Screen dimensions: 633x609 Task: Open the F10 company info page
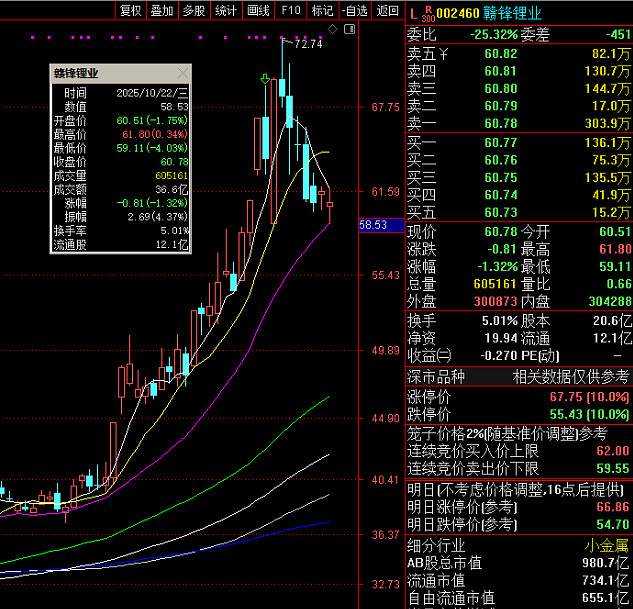coord(290,10)
